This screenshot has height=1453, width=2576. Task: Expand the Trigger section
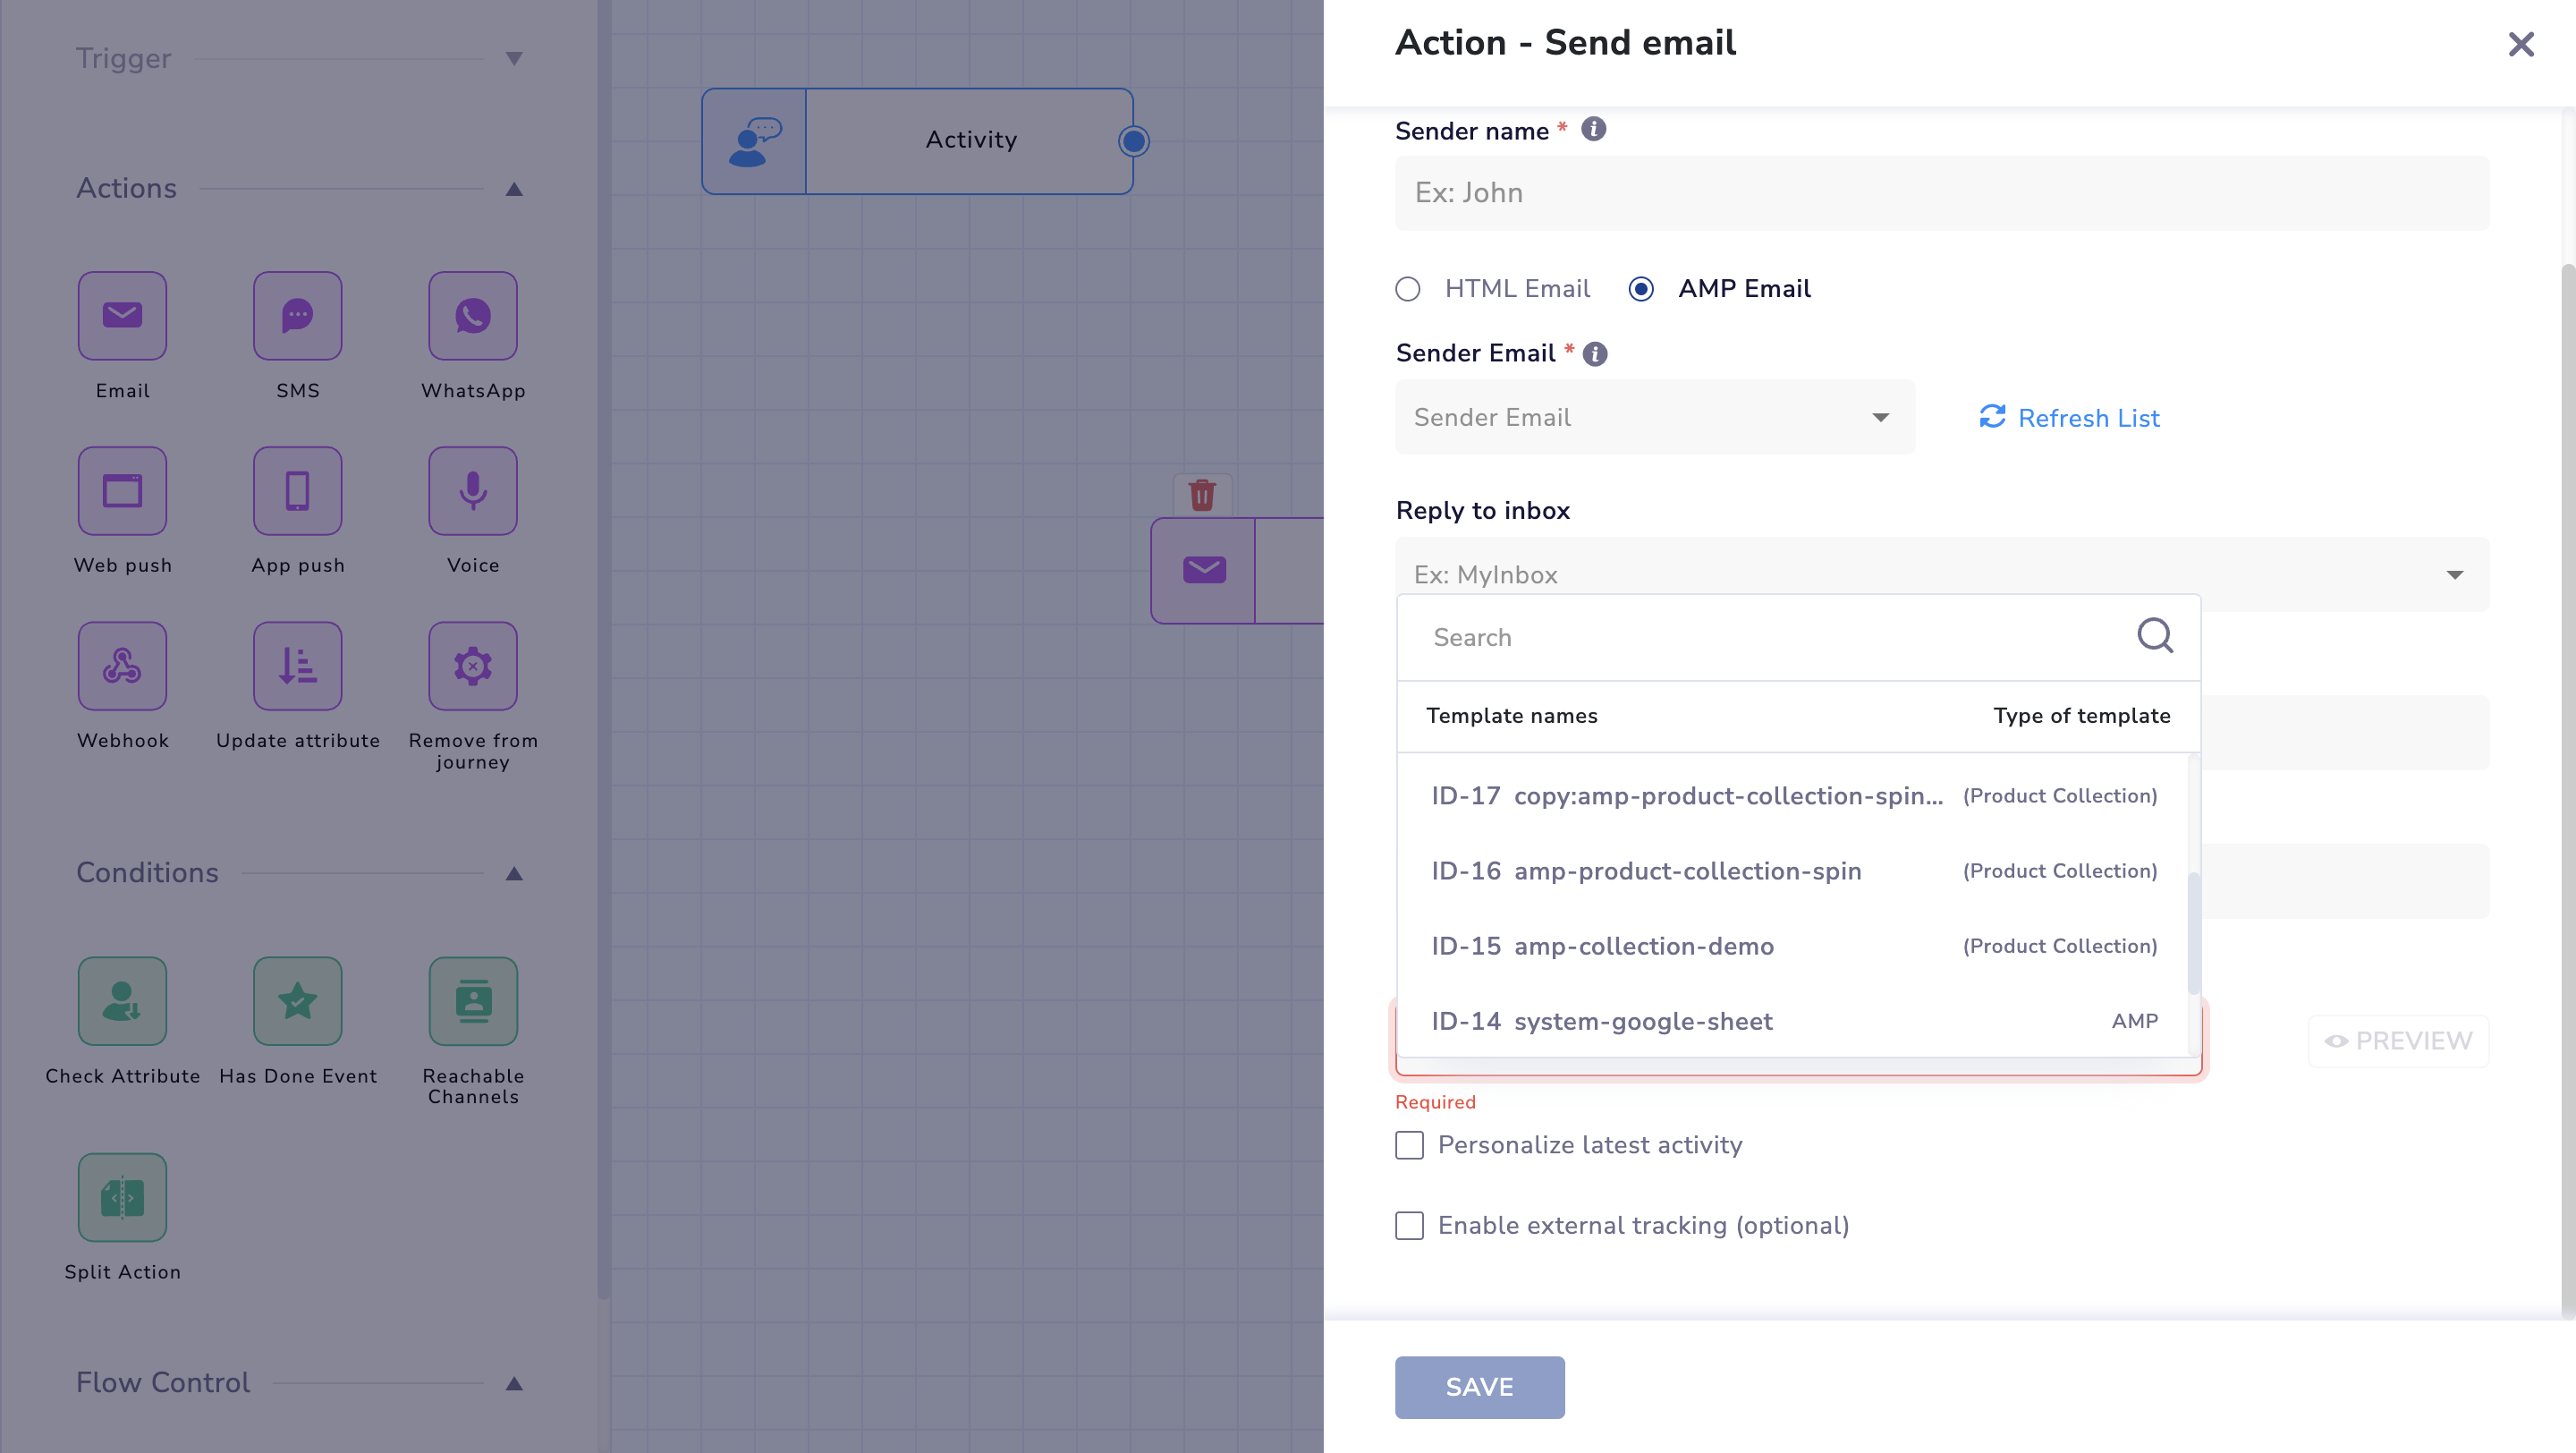514,59
